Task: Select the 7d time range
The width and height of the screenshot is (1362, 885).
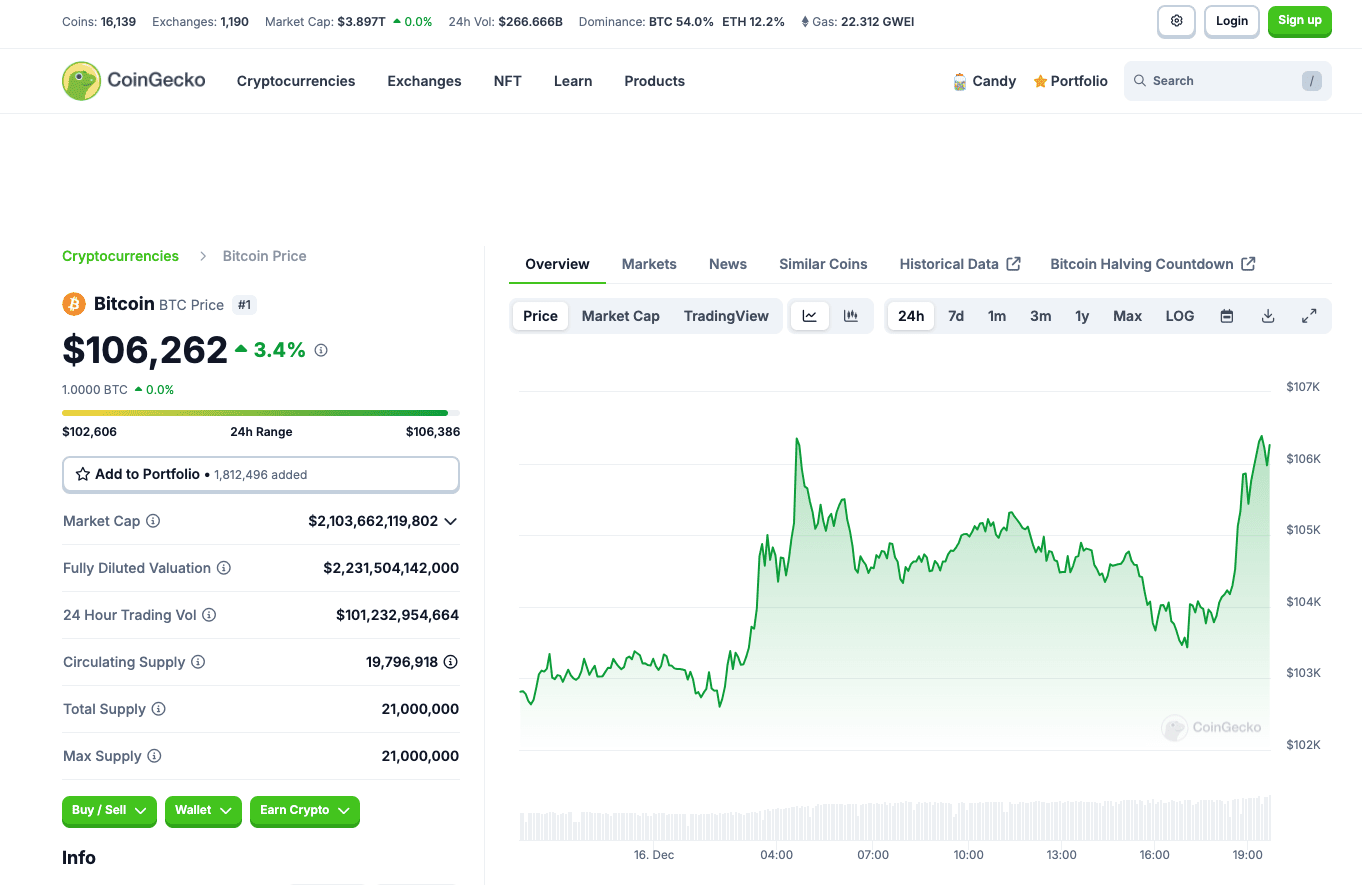Action: coord(956,316)
